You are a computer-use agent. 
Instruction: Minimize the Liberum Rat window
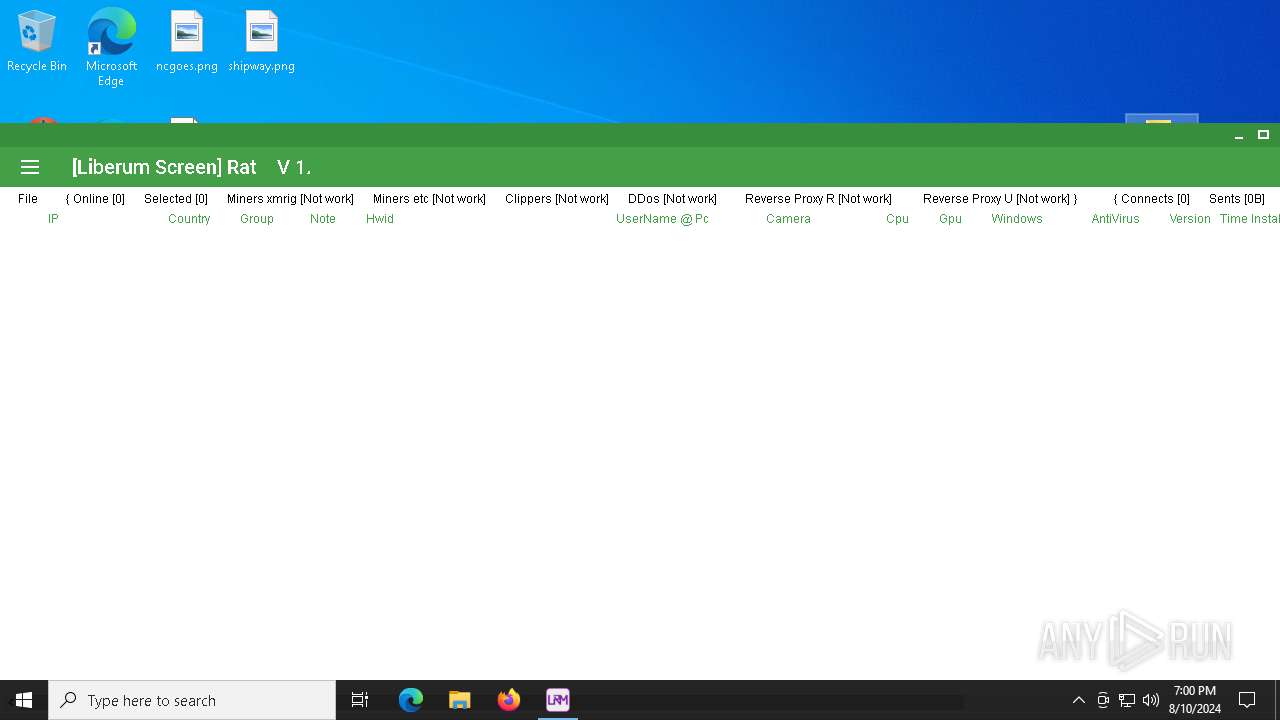tap(1239, 135)
